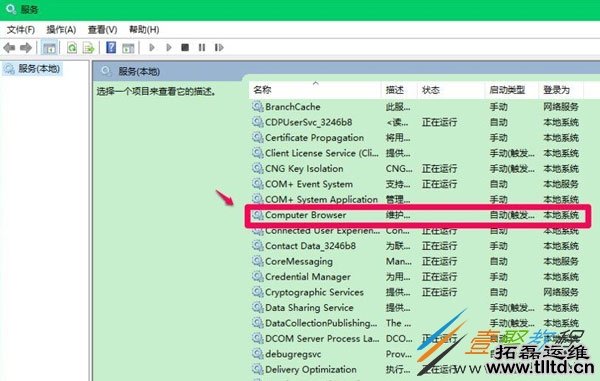Click the gear icon beside debugregsvc
Screen dimensions: 600x381
[258, 353]
